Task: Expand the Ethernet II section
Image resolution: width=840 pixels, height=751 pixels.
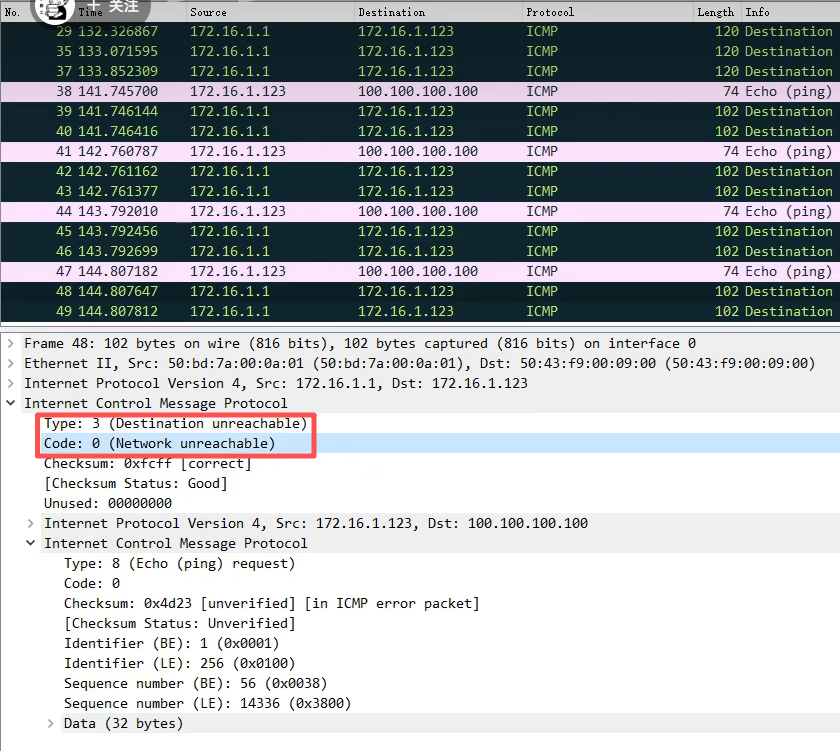Action: click(11, 363)
